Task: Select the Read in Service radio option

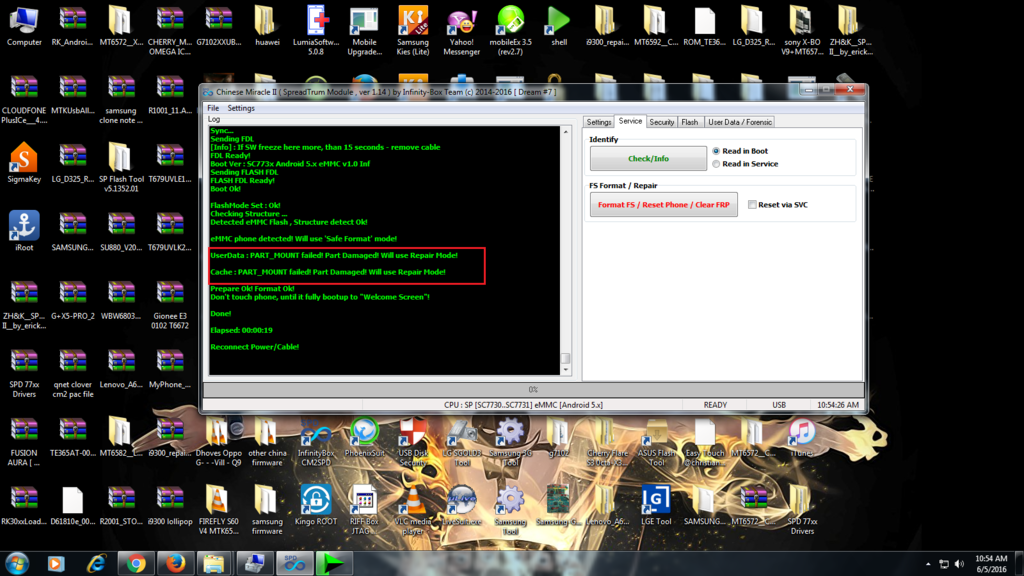Action: point(716,164)
